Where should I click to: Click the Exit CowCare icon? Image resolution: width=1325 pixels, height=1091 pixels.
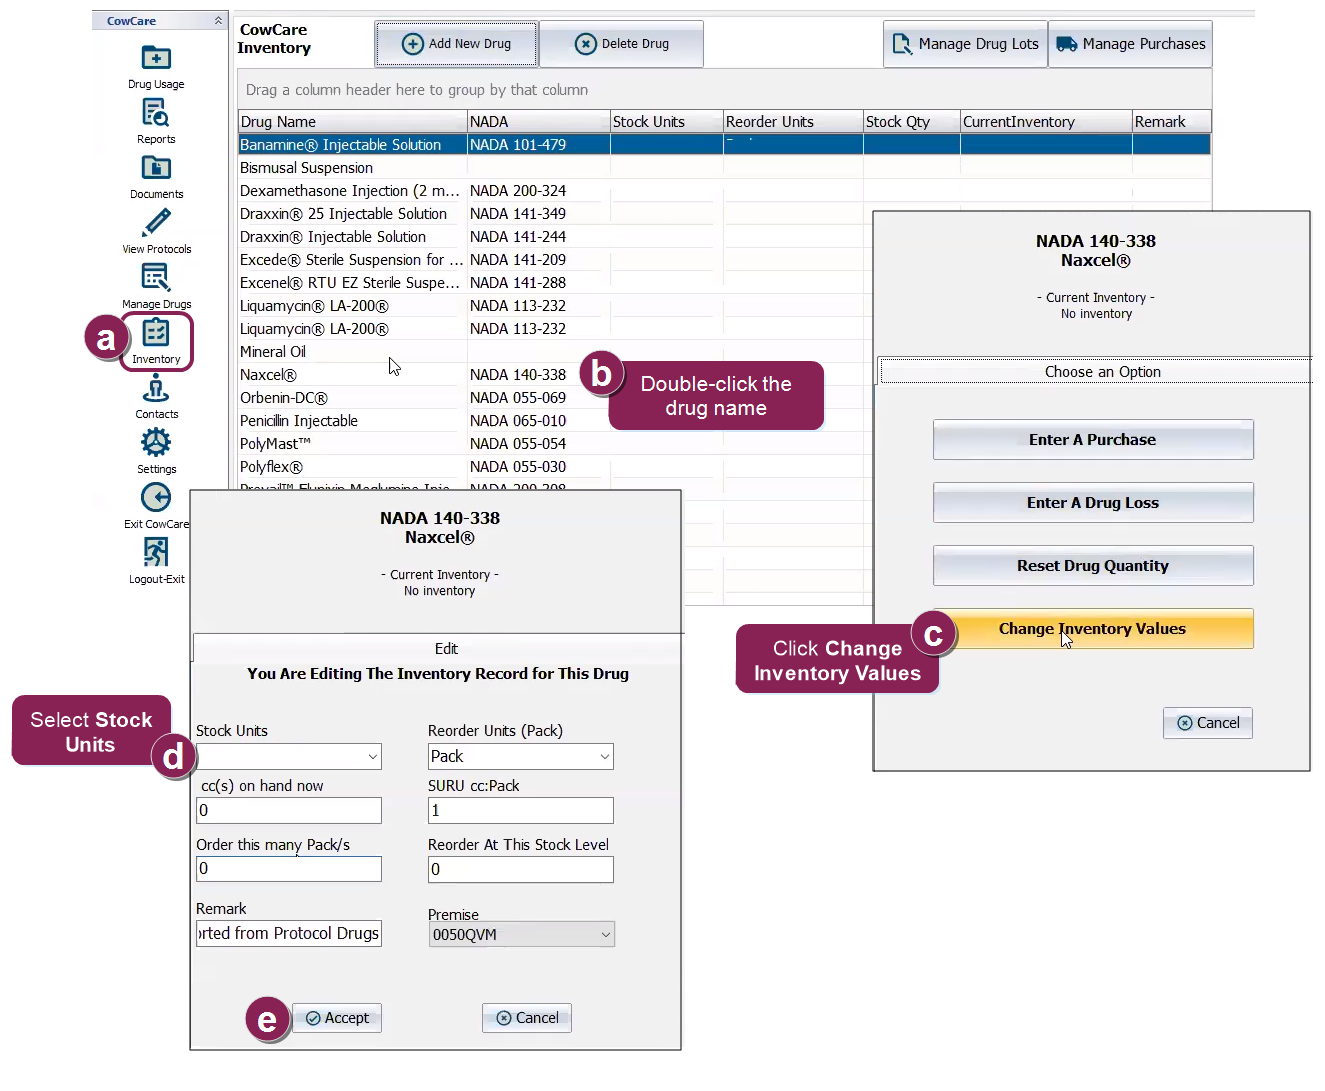[x=156, y=498]
